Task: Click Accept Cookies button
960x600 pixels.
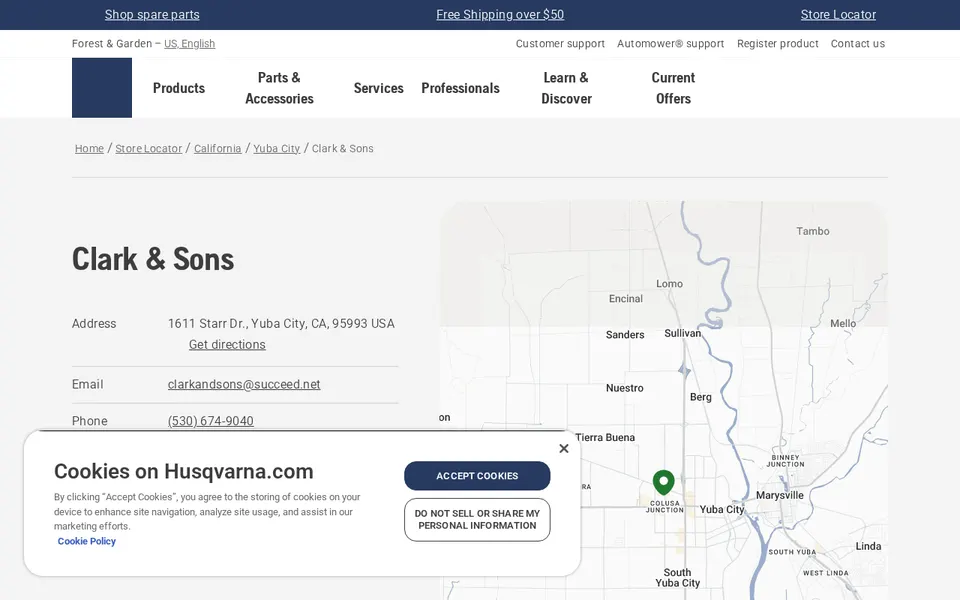Action: (477, 476)
